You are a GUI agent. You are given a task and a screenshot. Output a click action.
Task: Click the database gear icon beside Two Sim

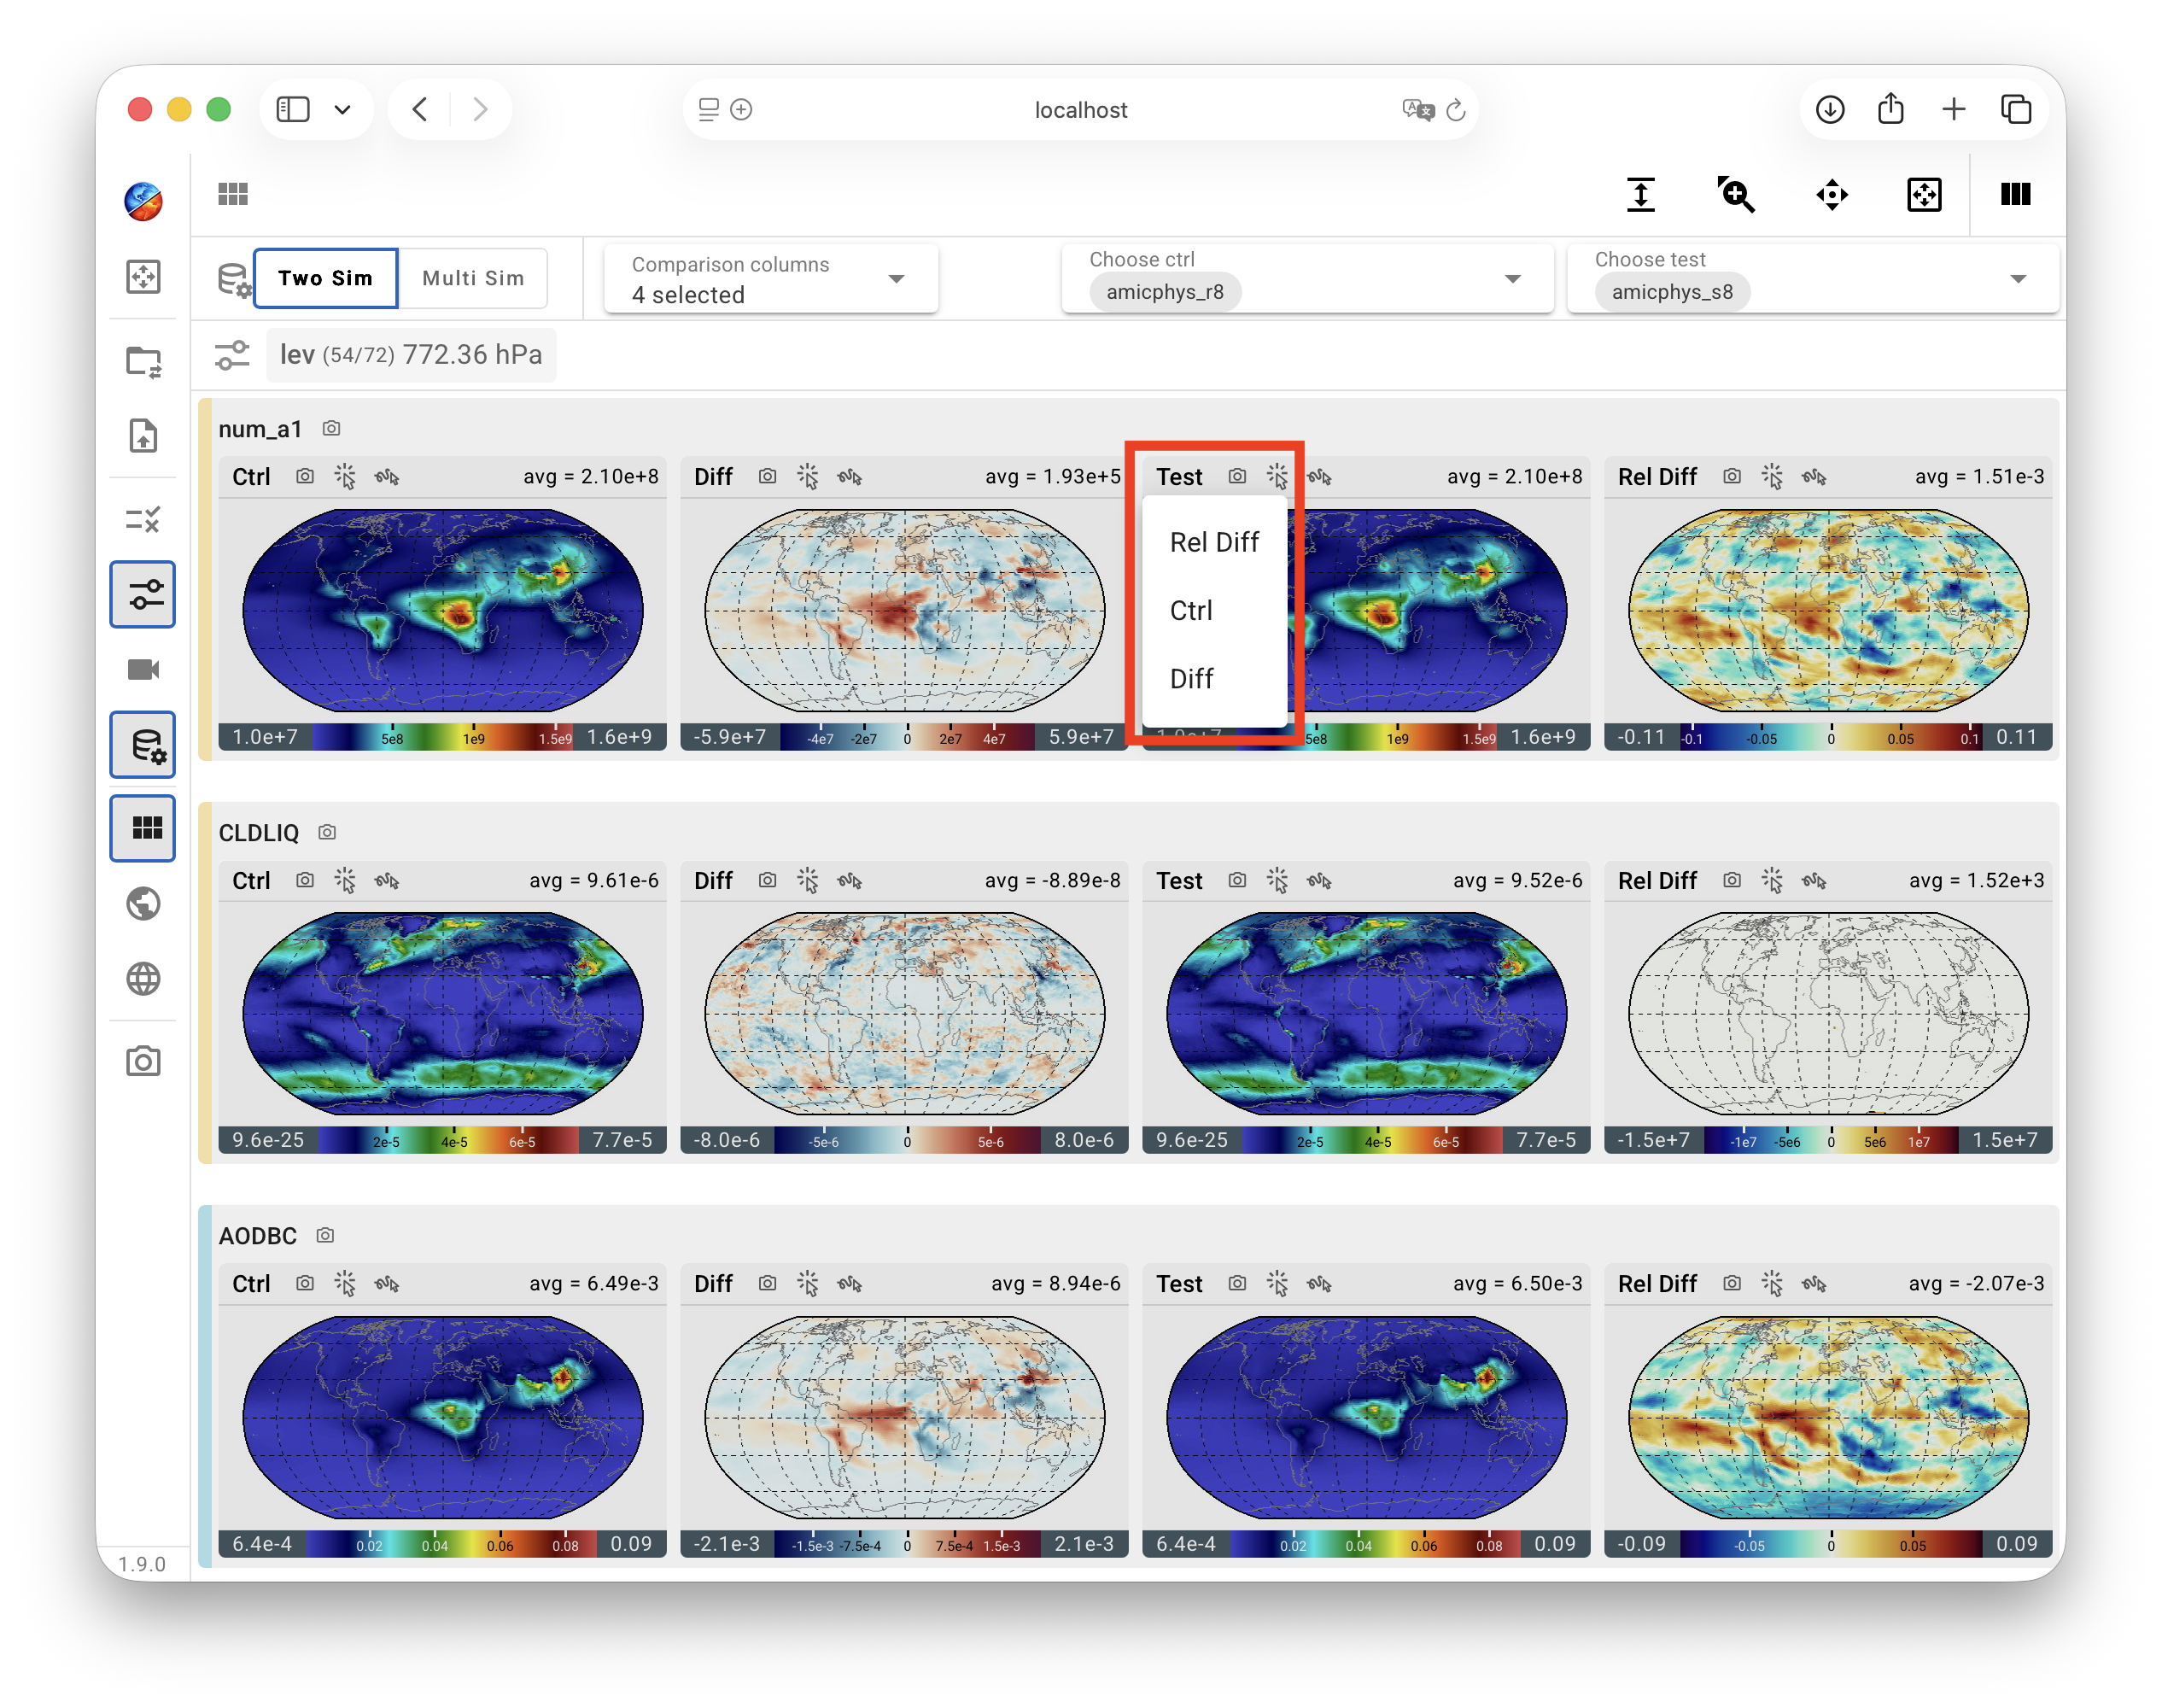pyautogui.click(x=234, y=279)
